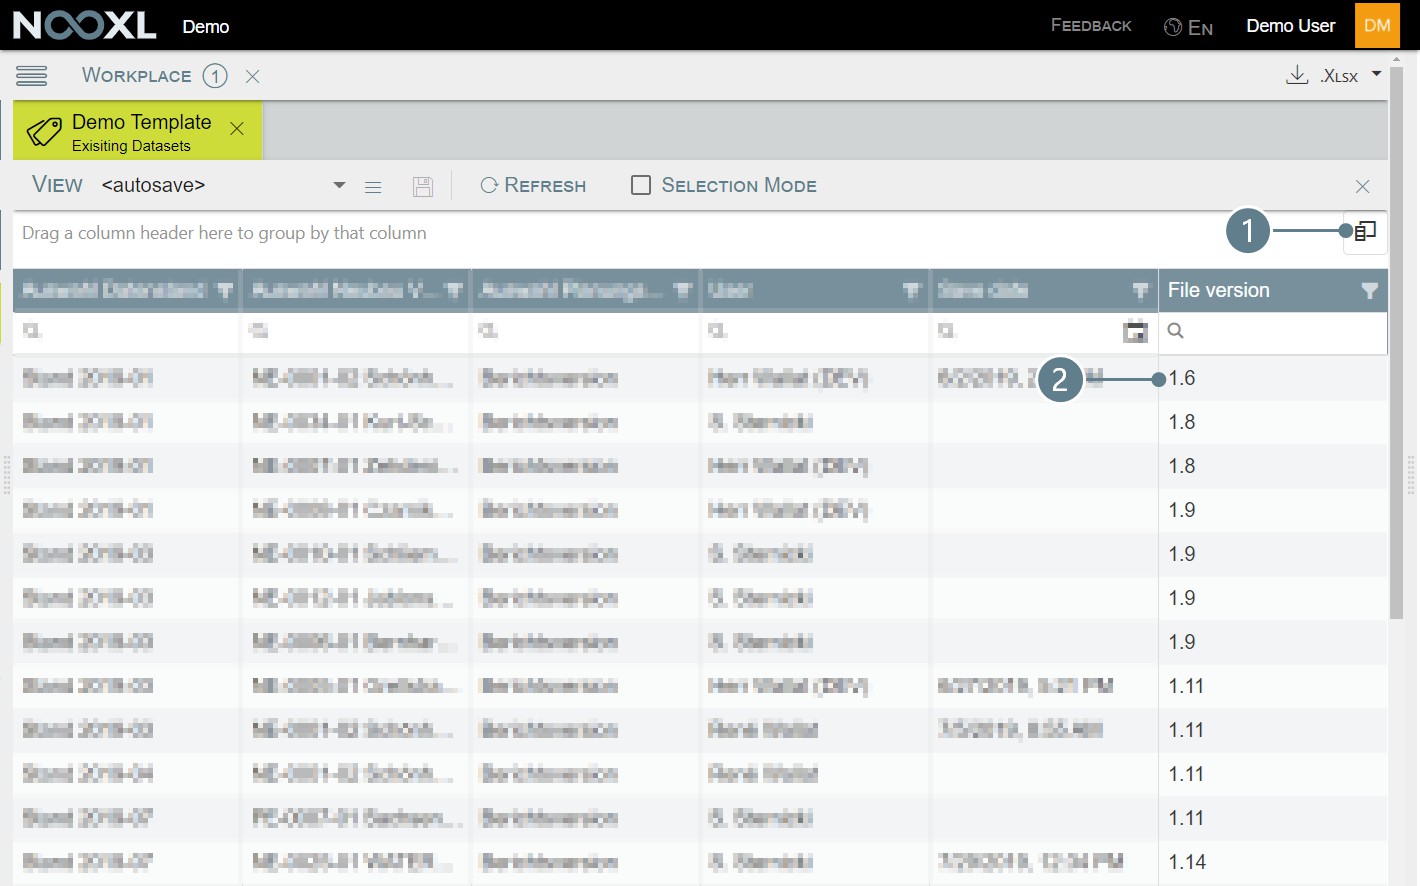The height and width of the screenshot is (886, 1420).
Task: Close the Demo Template tab
Action: (237, 128)
